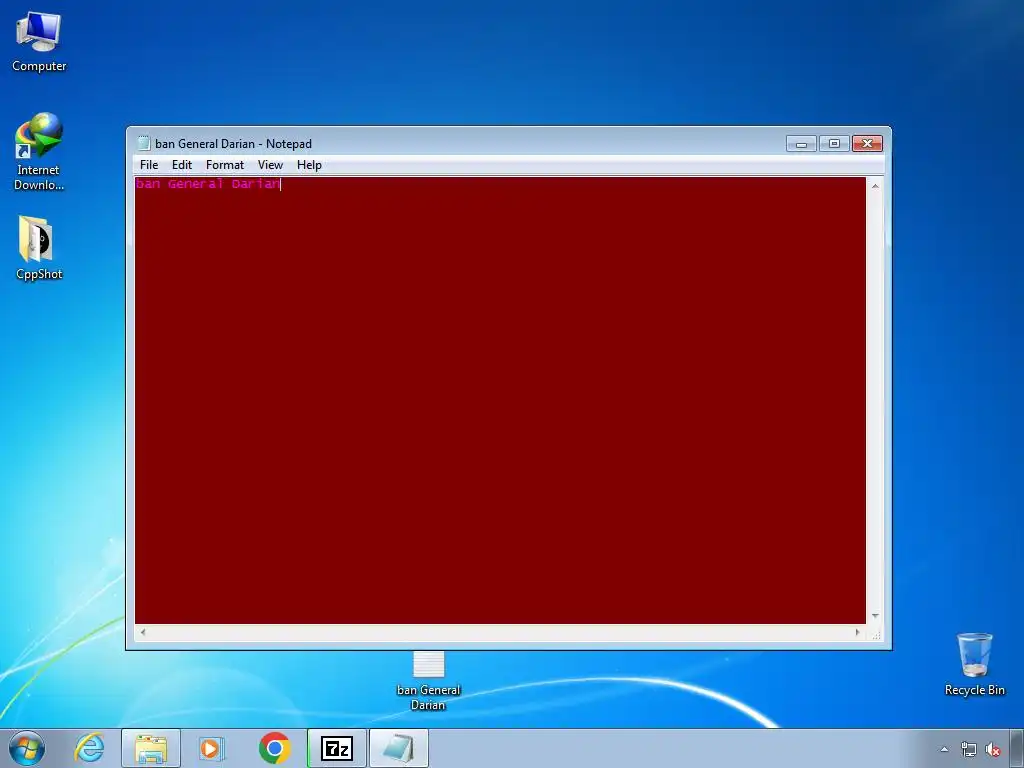Click the resize grip in the Notepad corner
1024x768 pixels.
(876, 633)
